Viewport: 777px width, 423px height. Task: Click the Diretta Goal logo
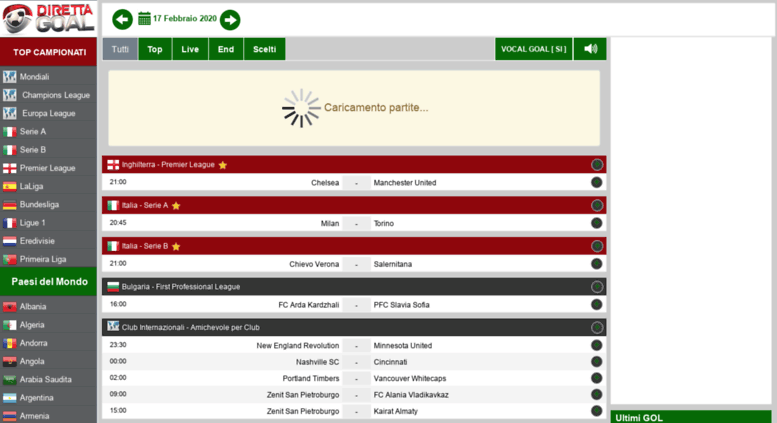(x=48, y=18)
